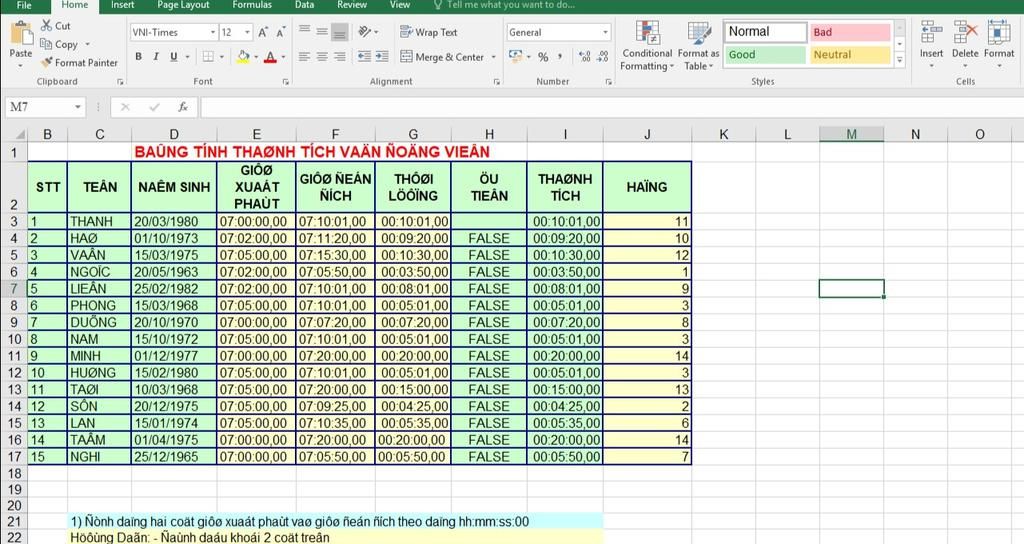Apply the Normal cell style
The image size is (1024, 544).
765,32
